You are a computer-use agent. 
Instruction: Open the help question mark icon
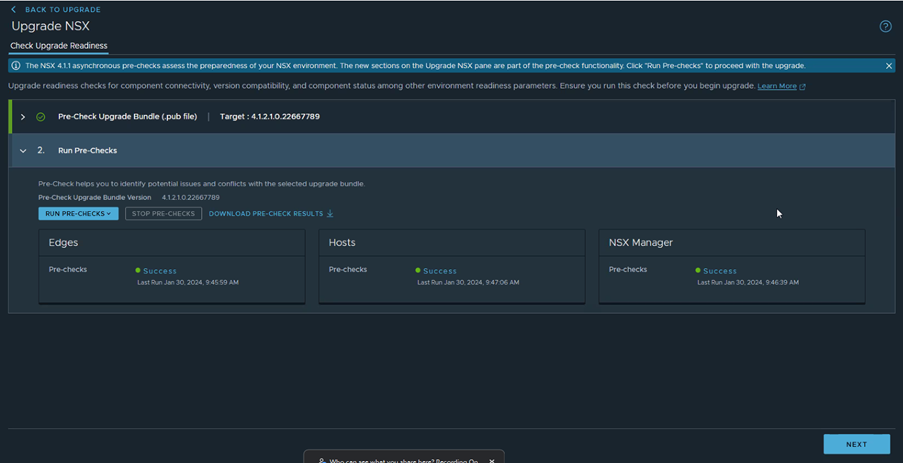(x=885, y=26)
